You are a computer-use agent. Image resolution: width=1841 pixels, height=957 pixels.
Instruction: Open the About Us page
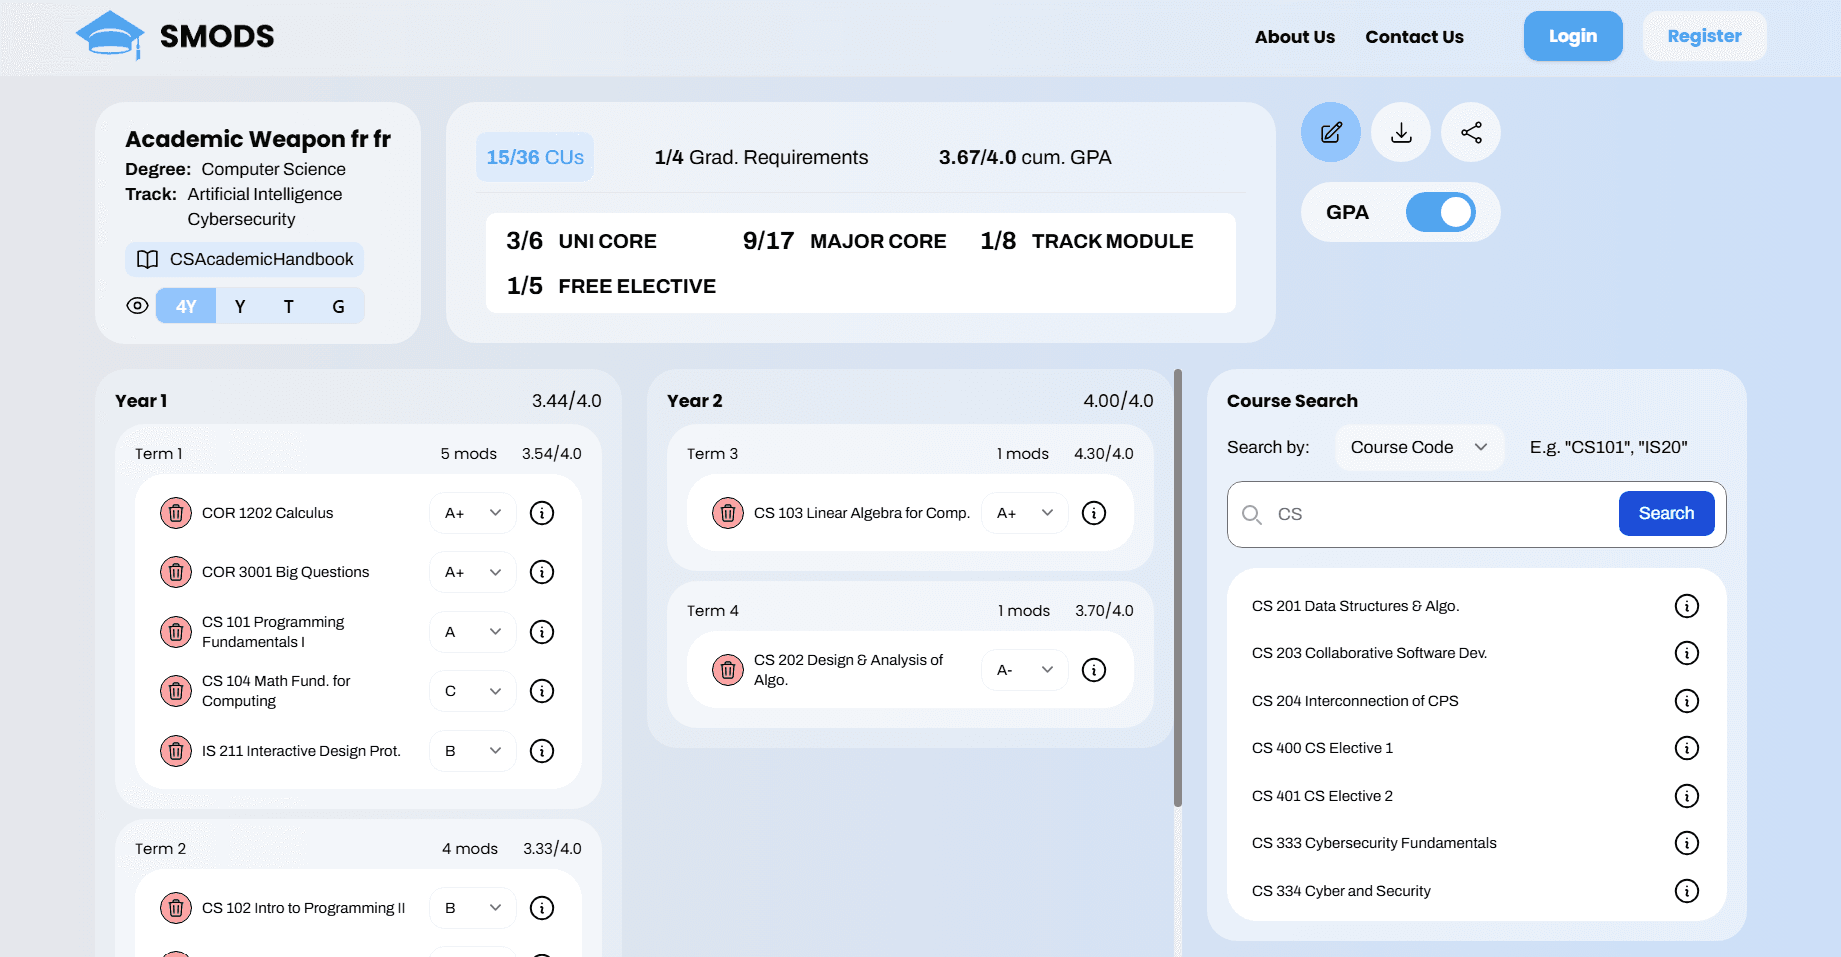coord(1294,37)
